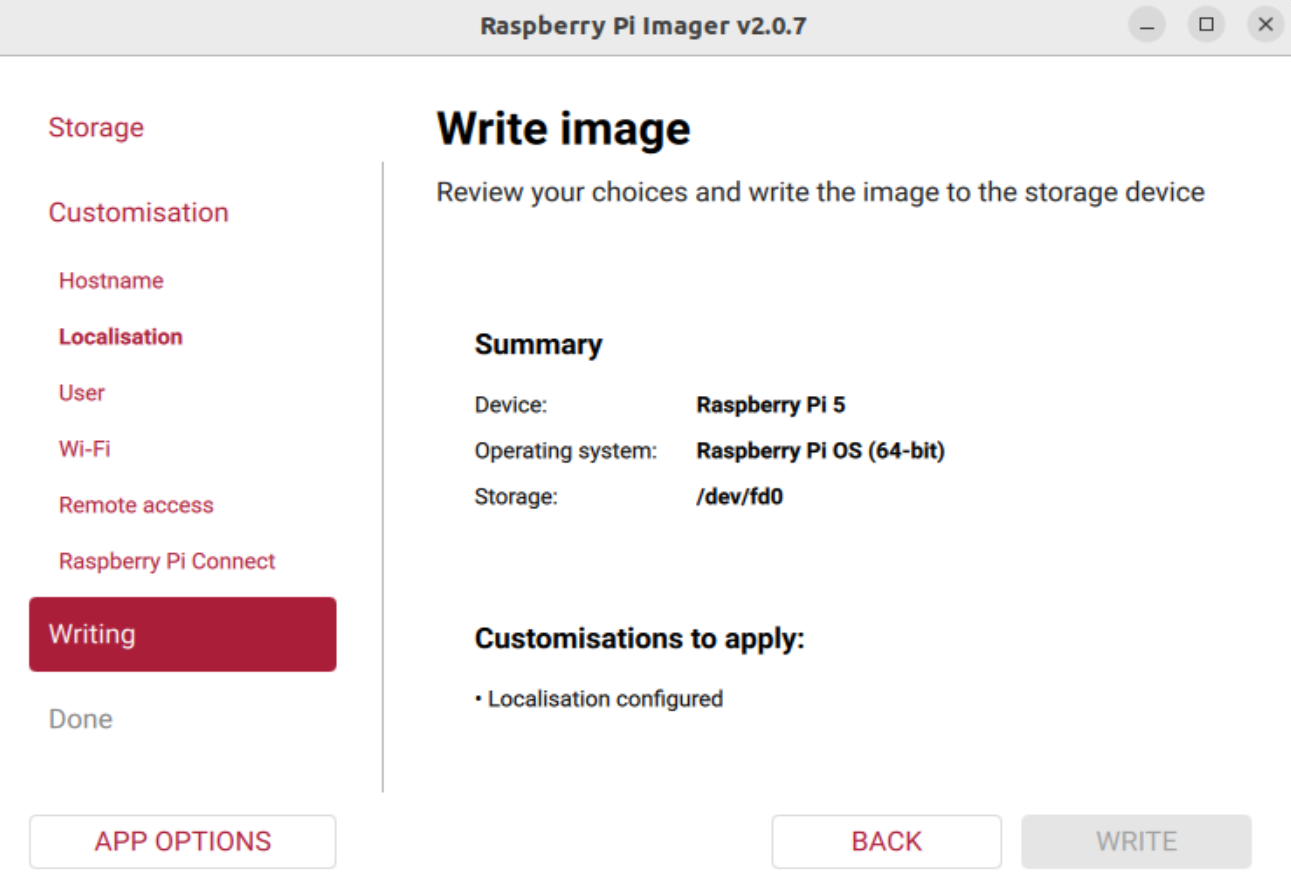The image size is (1291, 893).
Task: Select the Done step in sidebar
Action: pos(81,719)
